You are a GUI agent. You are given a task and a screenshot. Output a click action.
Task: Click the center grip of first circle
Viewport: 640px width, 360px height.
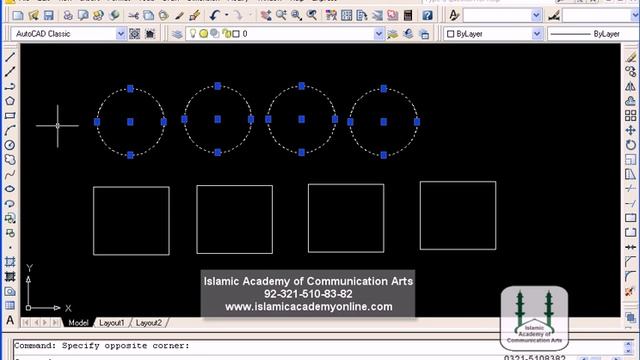(x=130, y=122)
